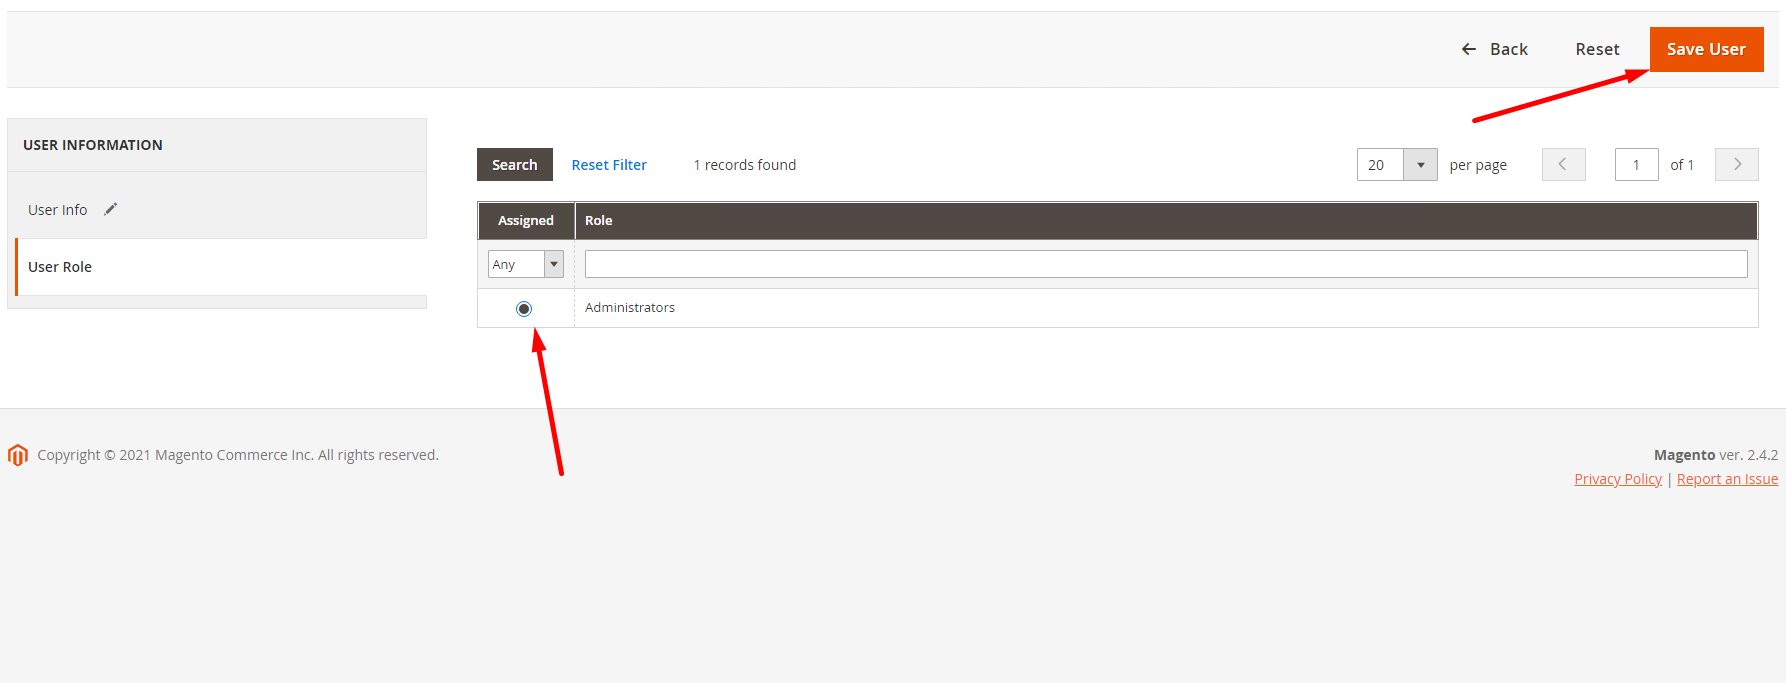Open the Privacy Policy link
The height and width of the screenshot is (683, 1786).
(x=1618, y=479)
